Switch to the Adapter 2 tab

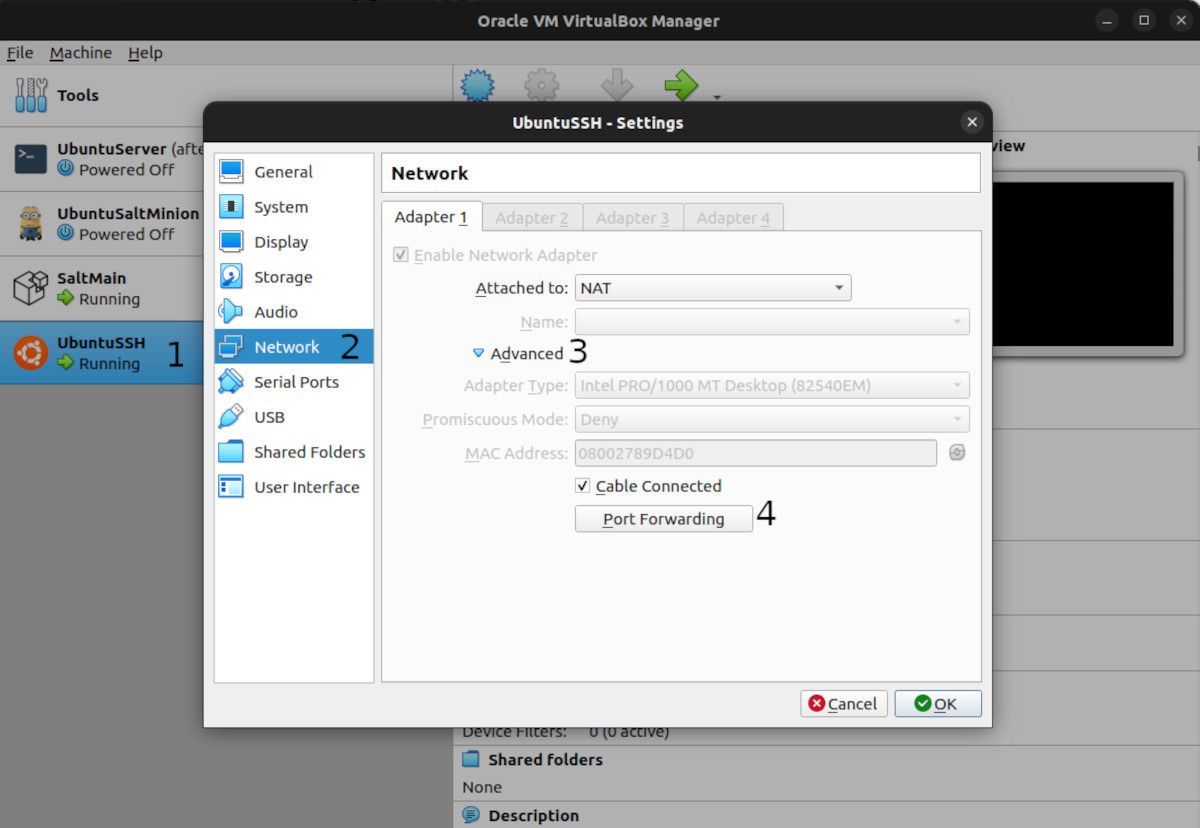532,217
